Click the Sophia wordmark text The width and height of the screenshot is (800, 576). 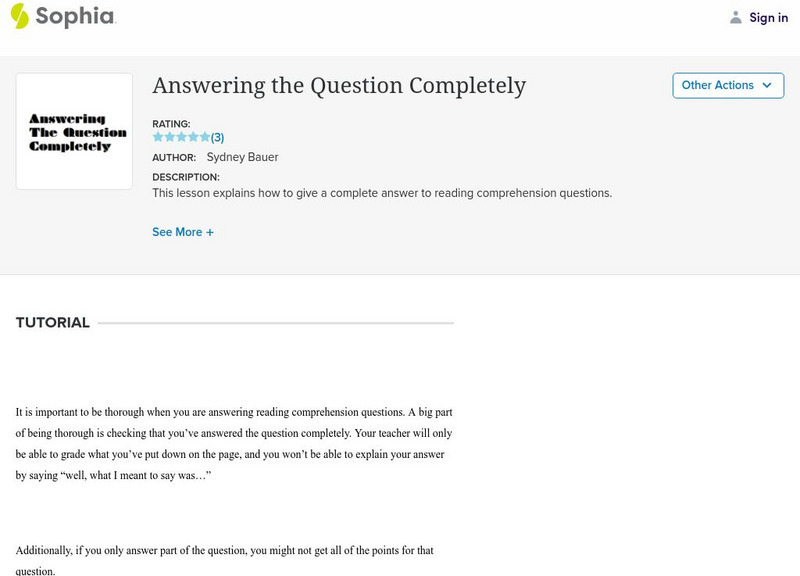coord(75,17)
